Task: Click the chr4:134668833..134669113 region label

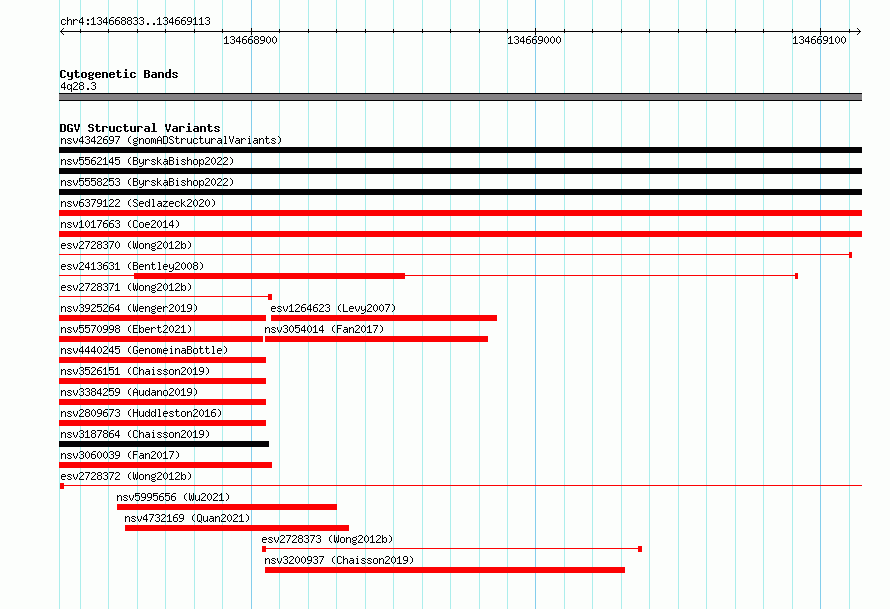Action: tap(135, 21)
